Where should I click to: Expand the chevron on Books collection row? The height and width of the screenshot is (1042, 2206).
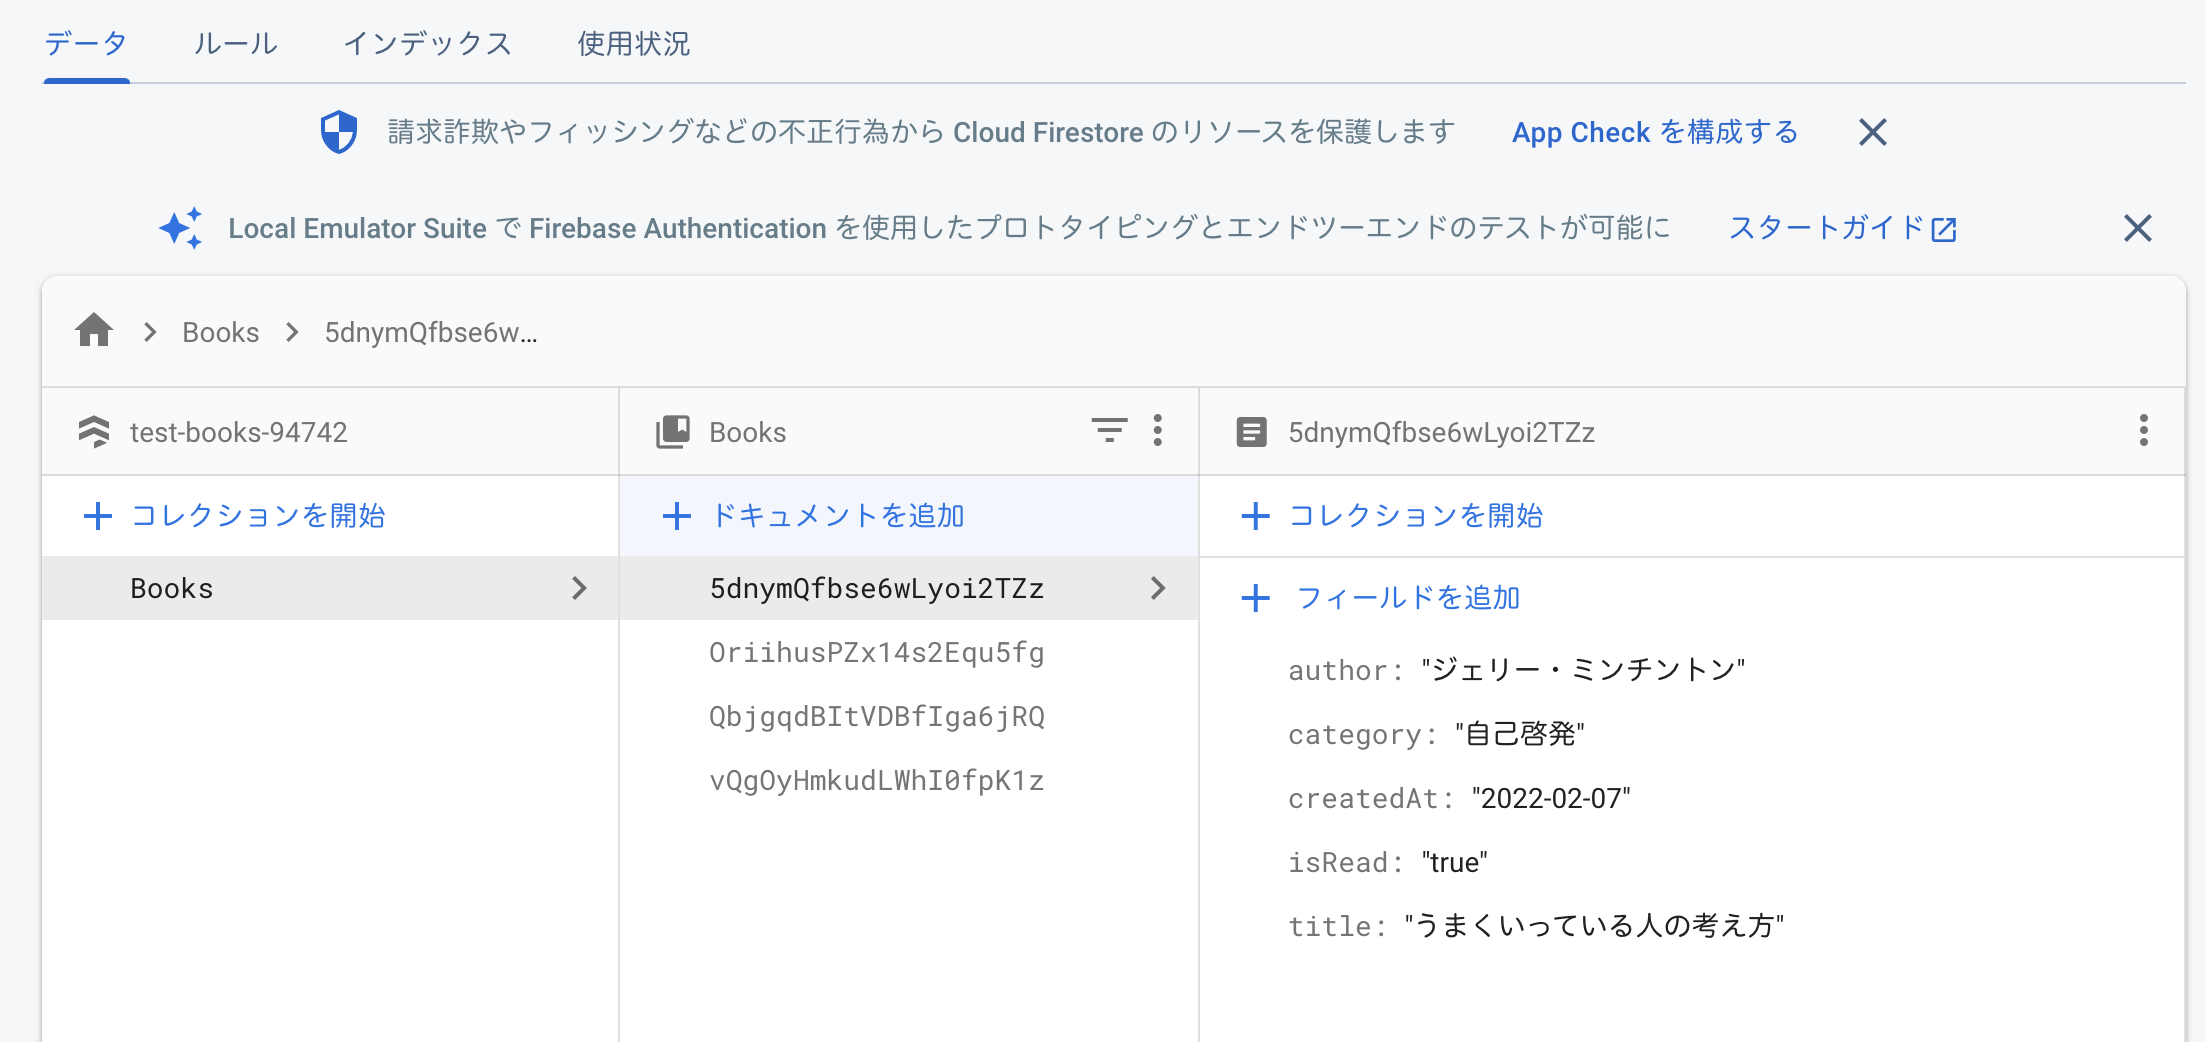579,588
